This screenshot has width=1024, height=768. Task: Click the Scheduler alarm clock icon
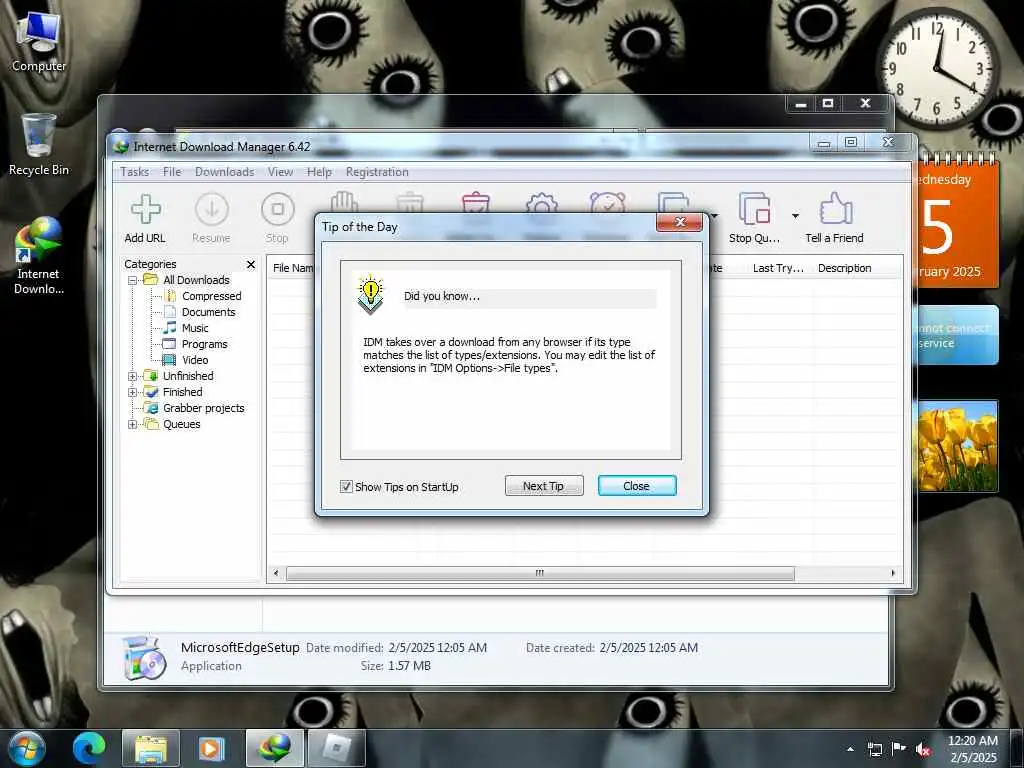[607, 202]
